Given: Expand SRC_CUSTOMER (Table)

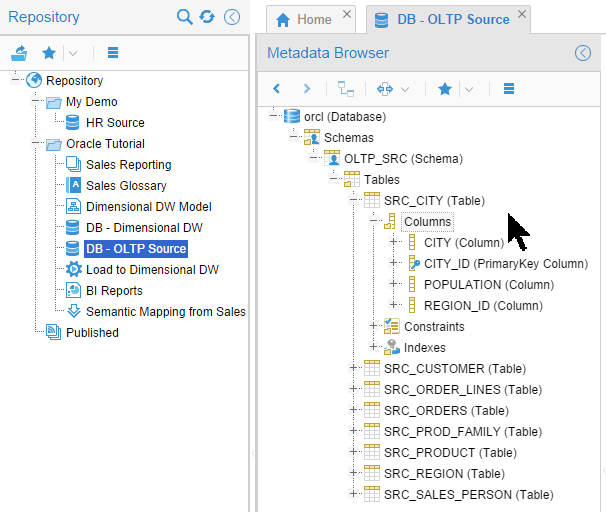Looking at the screenshot, I should tap(354, 367).
